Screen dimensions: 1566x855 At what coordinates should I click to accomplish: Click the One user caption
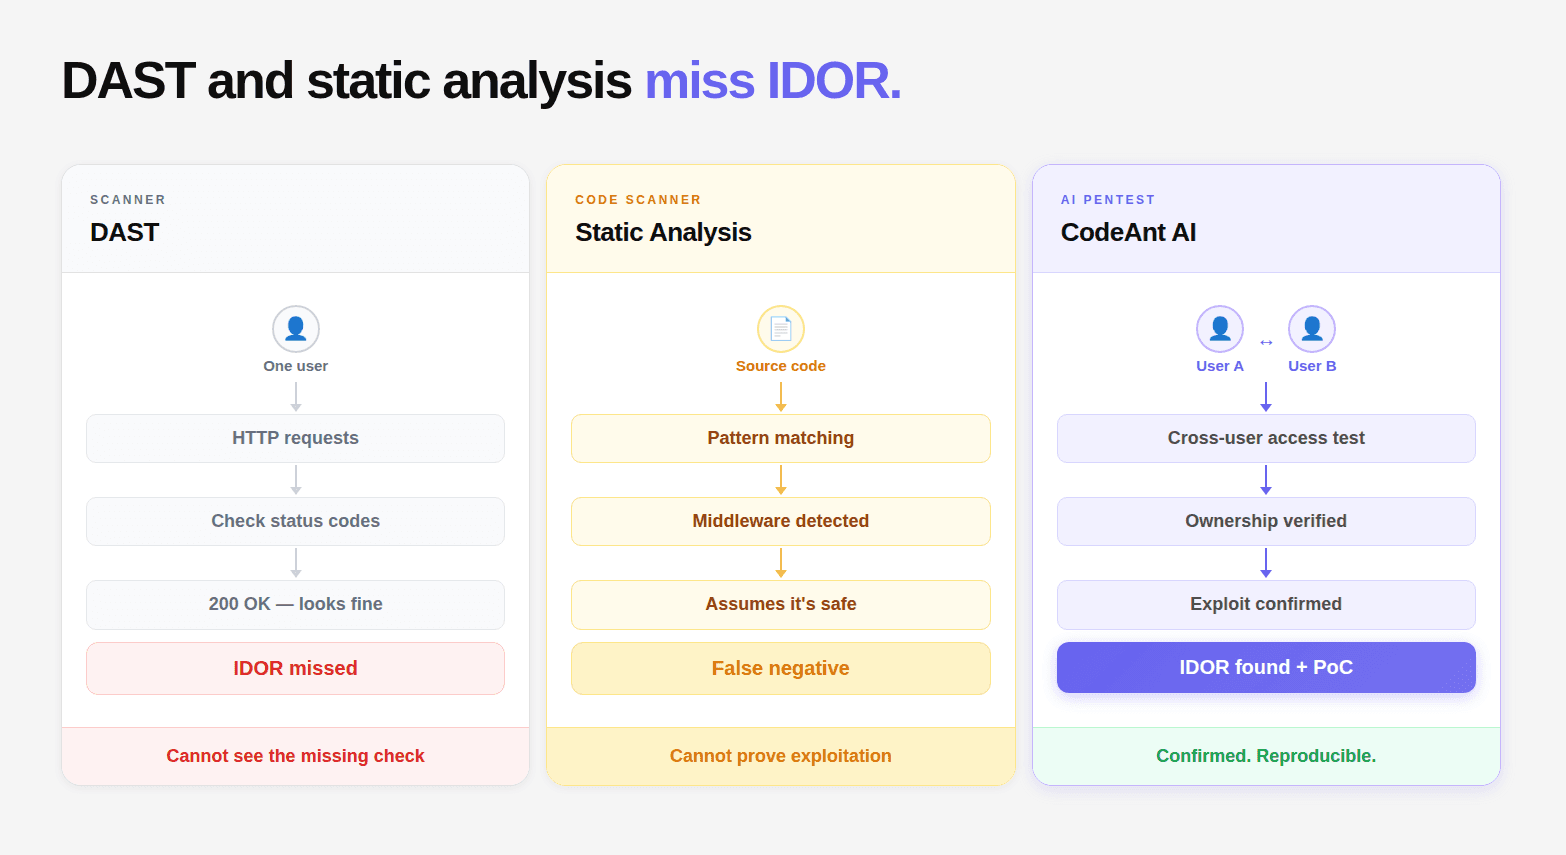click(296, 366)
